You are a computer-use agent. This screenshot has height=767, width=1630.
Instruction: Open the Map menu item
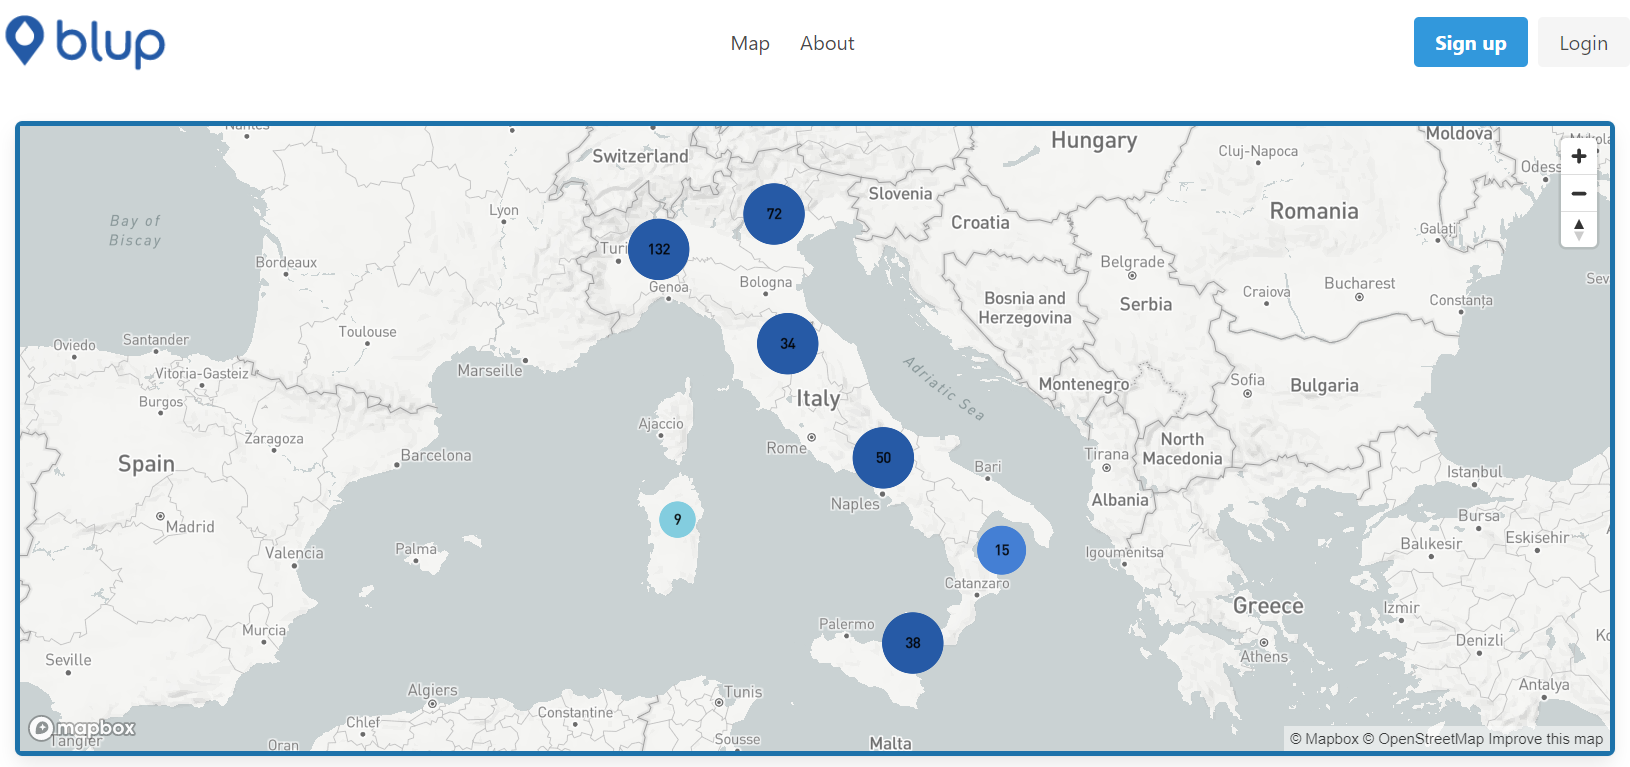[750, 43]
